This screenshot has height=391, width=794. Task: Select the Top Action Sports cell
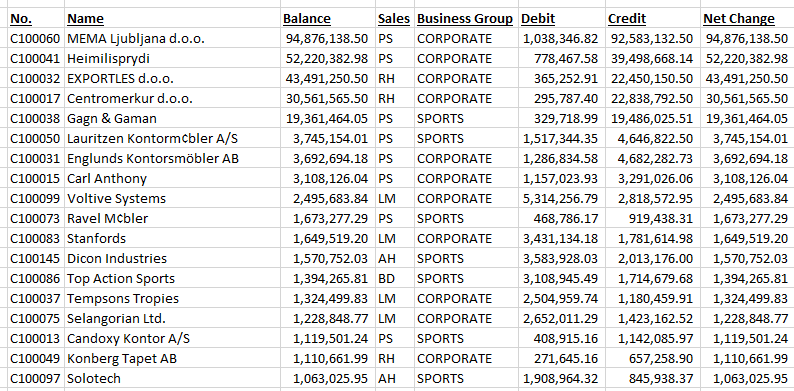pyautogui.click(x=172, y=279)
